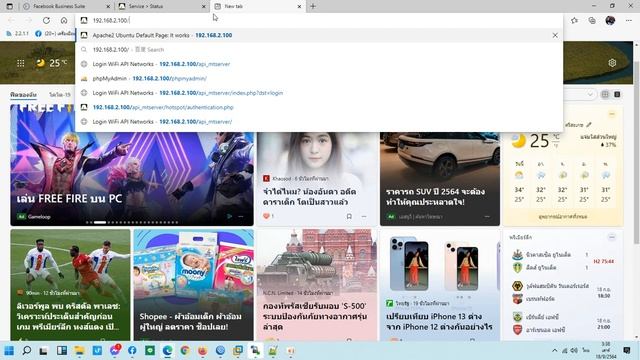Open the browser Settings and more menu
This screenshot has height=360, width=640.
[629, 20]
